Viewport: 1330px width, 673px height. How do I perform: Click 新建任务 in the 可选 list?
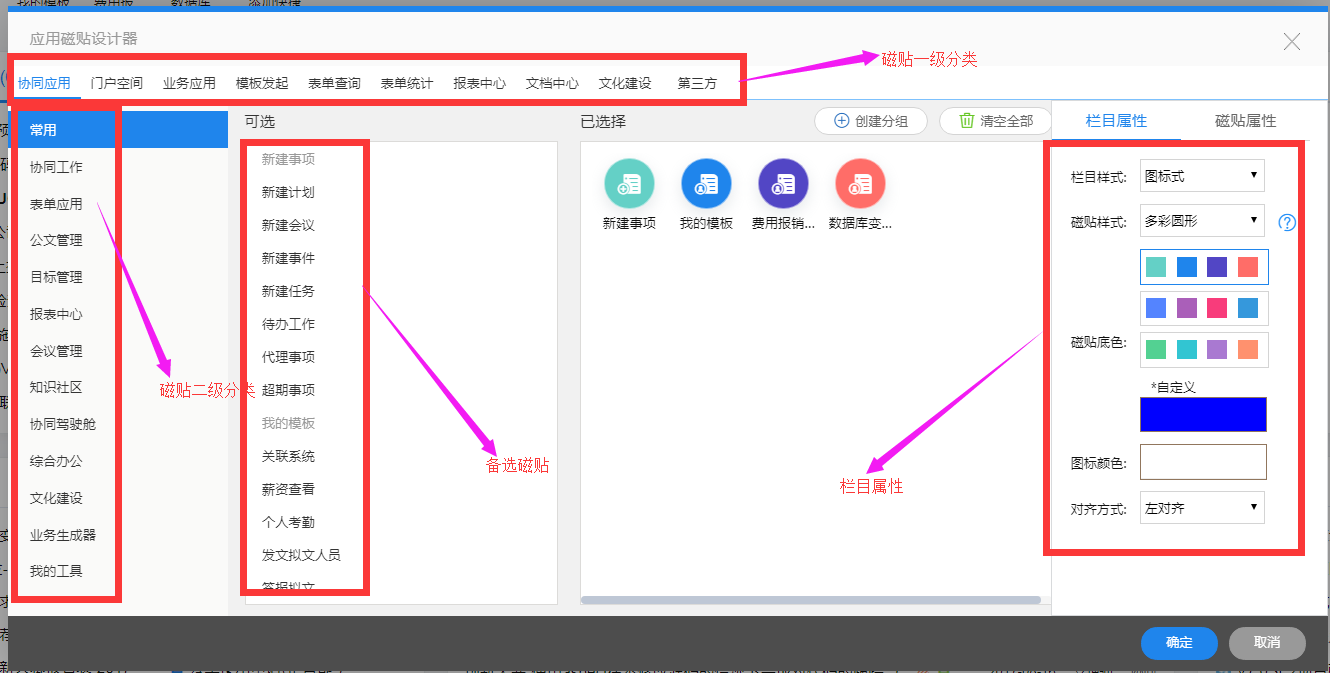pyautogui.click(x=288, y=291)
